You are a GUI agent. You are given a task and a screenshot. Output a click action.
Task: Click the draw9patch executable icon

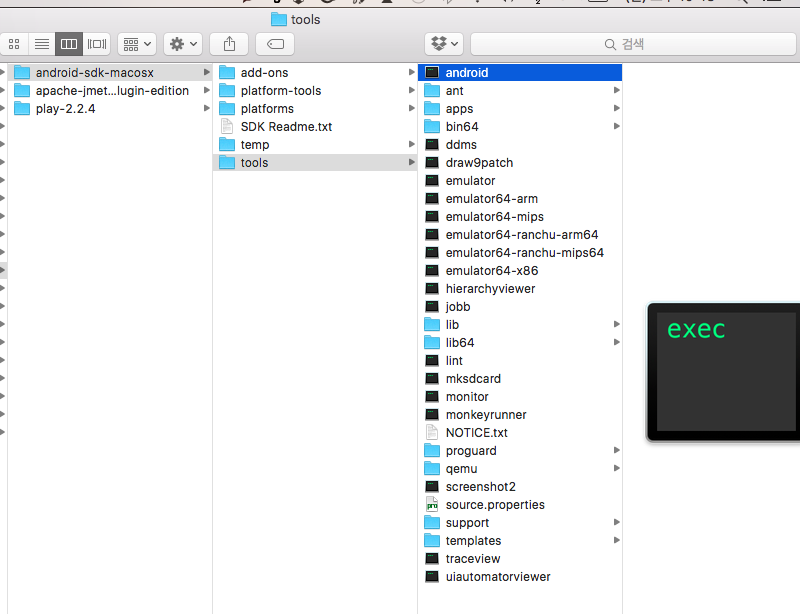click(432, 163)
